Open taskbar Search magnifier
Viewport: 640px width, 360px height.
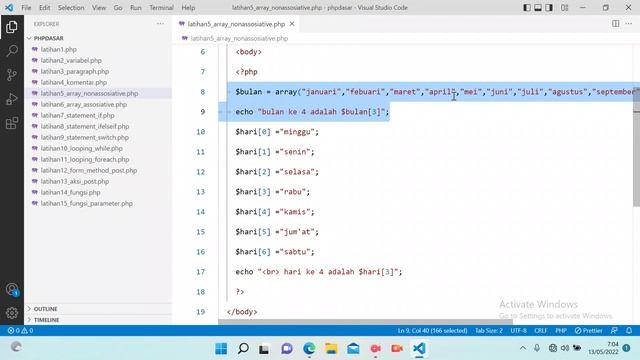point(243,349)
